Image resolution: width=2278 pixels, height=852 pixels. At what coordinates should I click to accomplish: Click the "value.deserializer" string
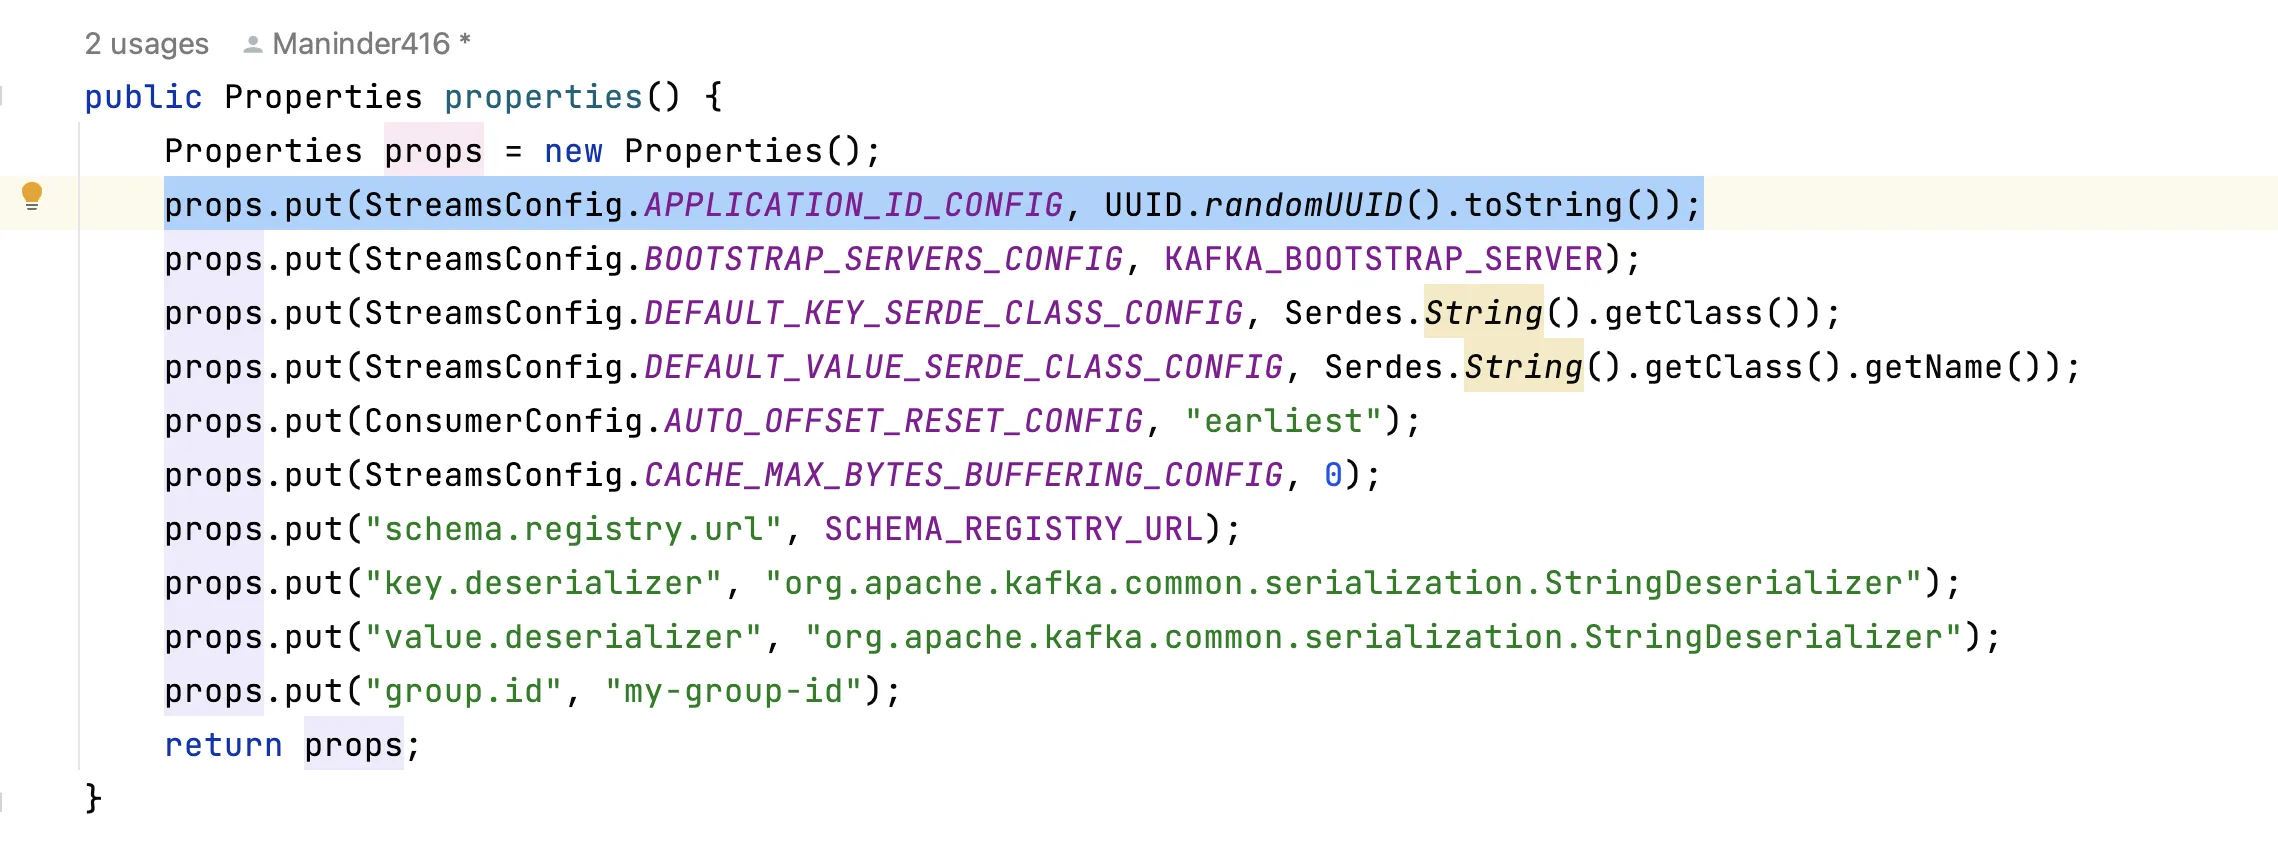(x=564, y=637)
